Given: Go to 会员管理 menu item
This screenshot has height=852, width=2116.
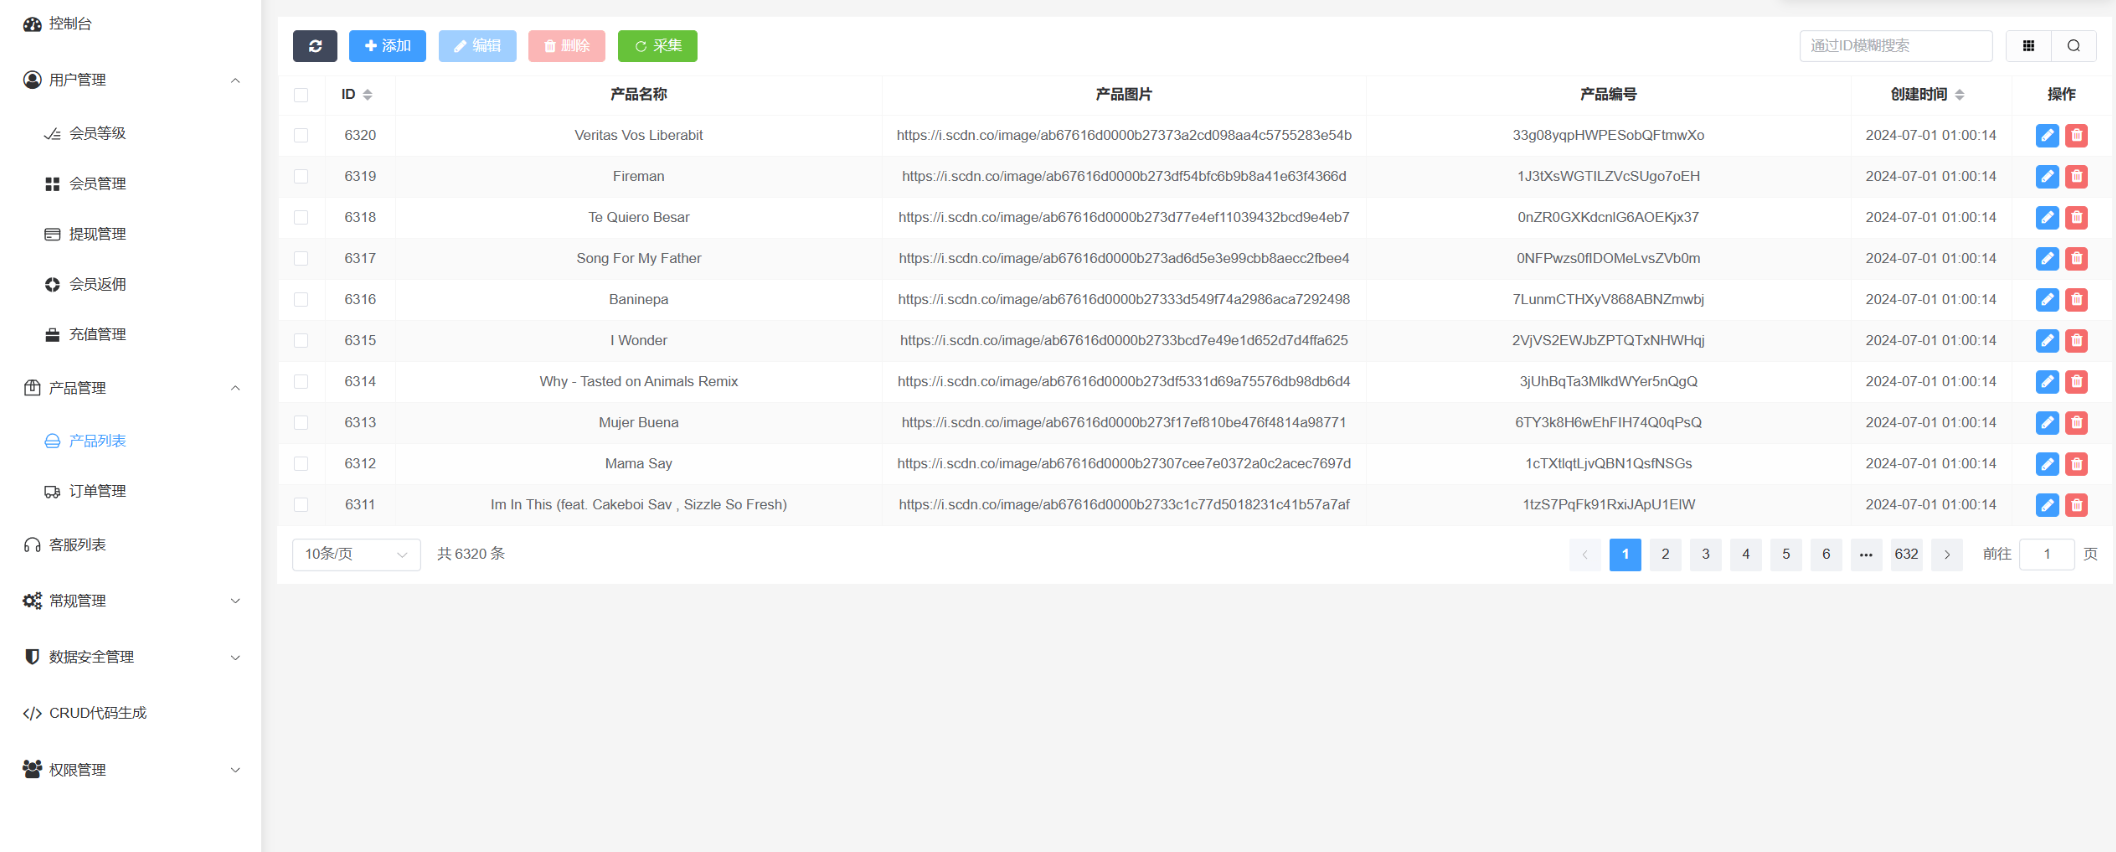Looking at the screenshot, I should click(97, 184).
